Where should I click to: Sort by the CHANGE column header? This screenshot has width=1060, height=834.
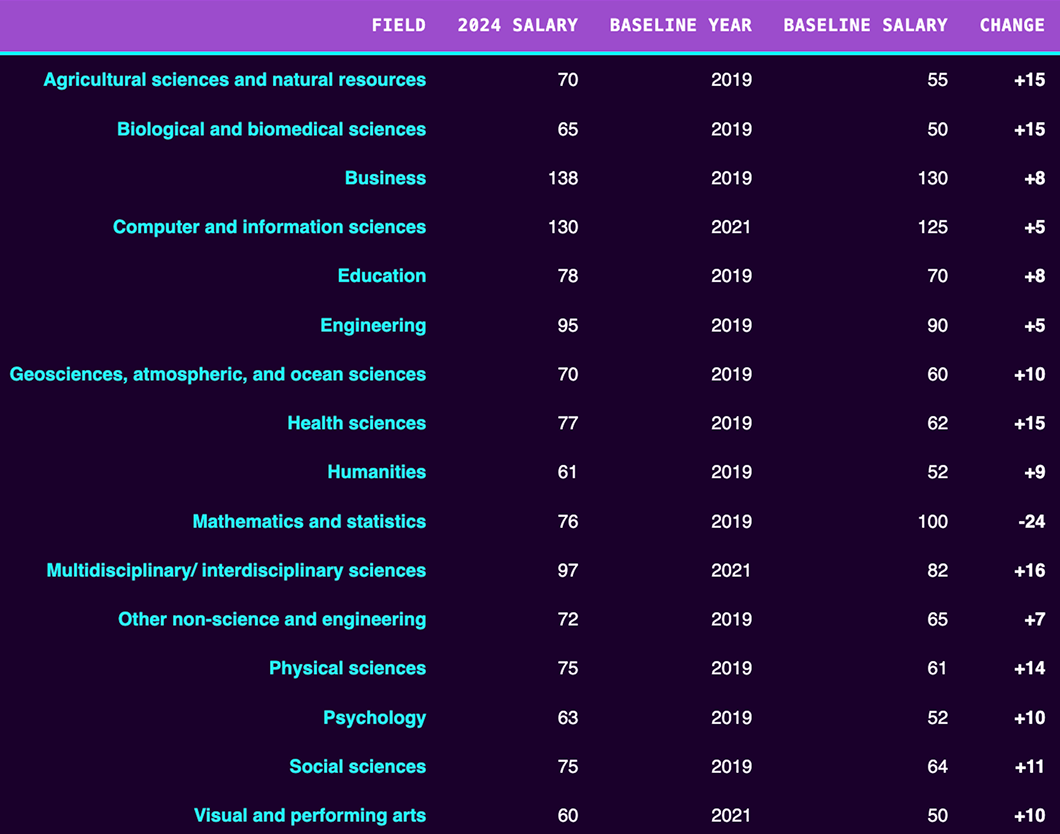[1012, 25]
